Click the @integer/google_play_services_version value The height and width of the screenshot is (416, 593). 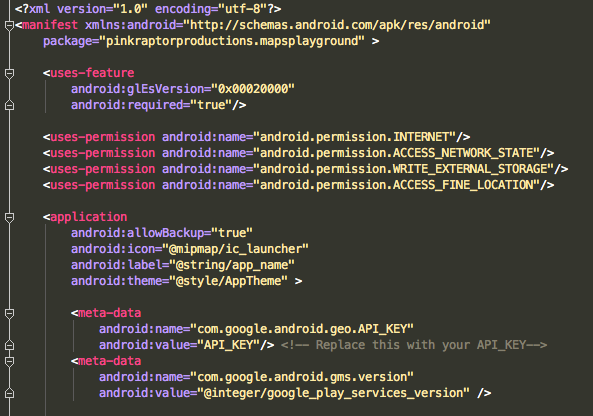click(333, 393)
